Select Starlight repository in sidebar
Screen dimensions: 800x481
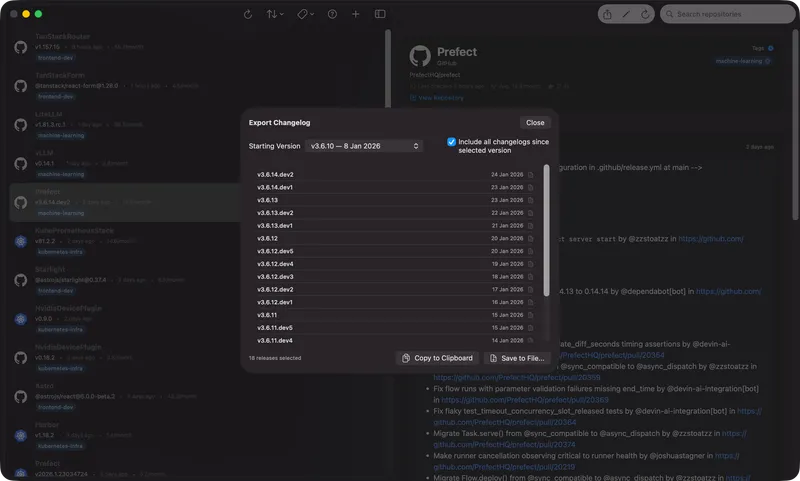pyautogui.click(x=125, y=280)
